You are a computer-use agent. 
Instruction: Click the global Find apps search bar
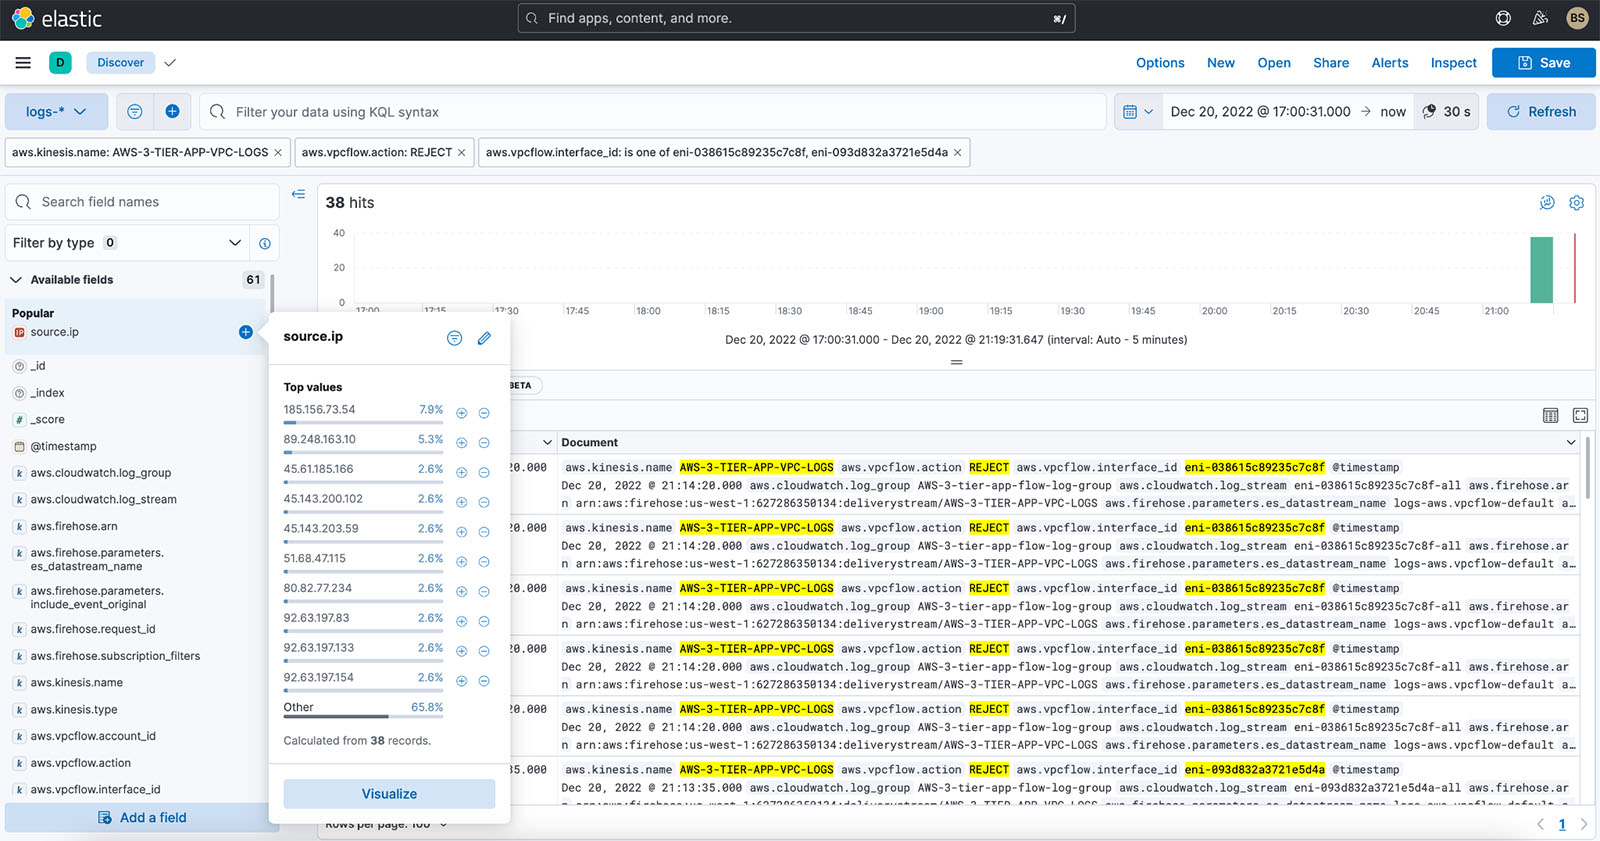[796, 18]
